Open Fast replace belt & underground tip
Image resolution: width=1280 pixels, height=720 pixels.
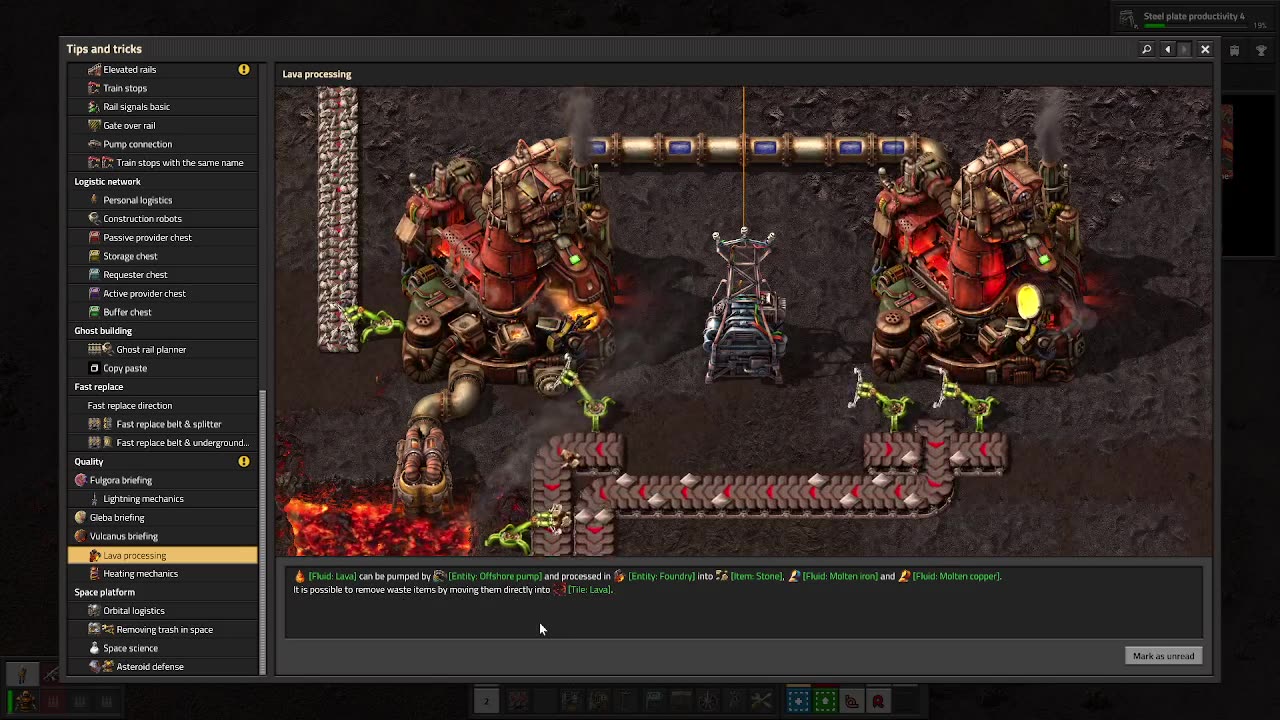(x=162, y=443)
